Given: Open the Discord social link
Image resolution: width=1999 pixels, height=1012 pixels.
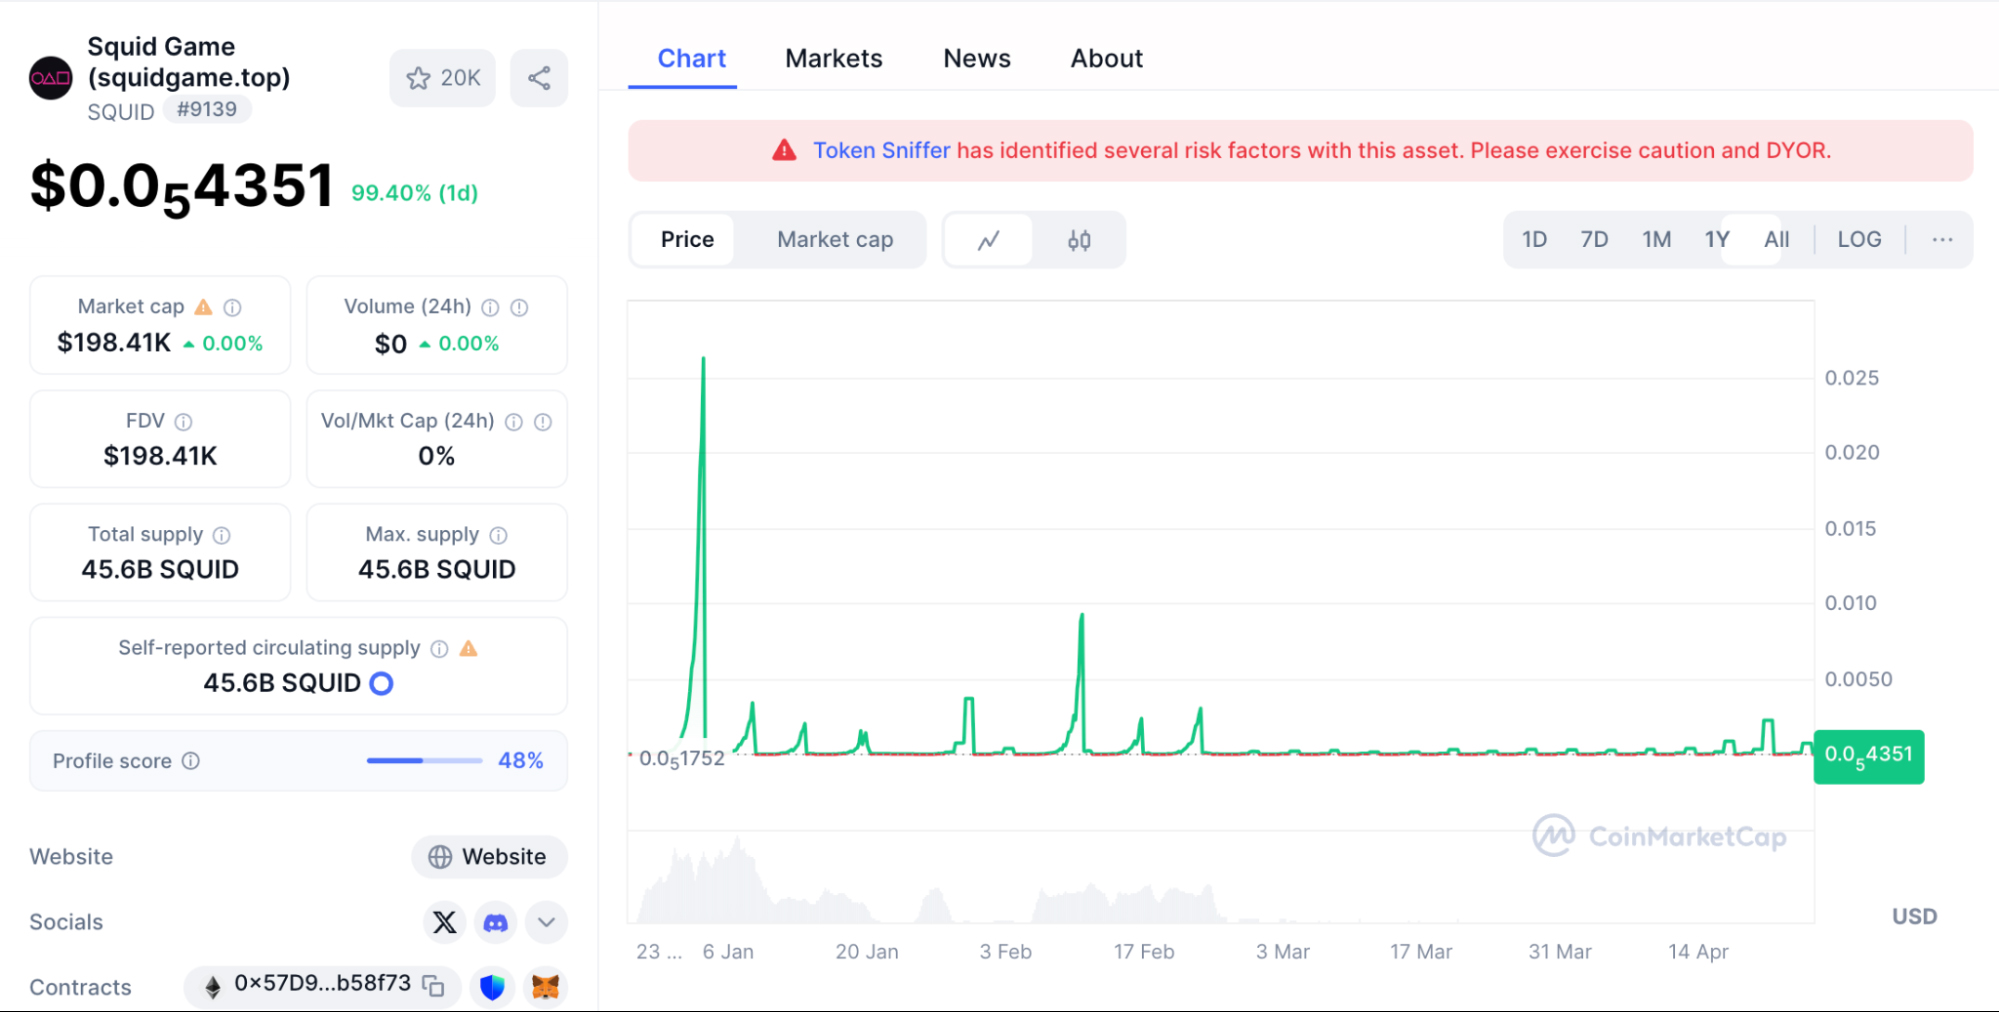Looking at the screenshot, I should point(496,922).
